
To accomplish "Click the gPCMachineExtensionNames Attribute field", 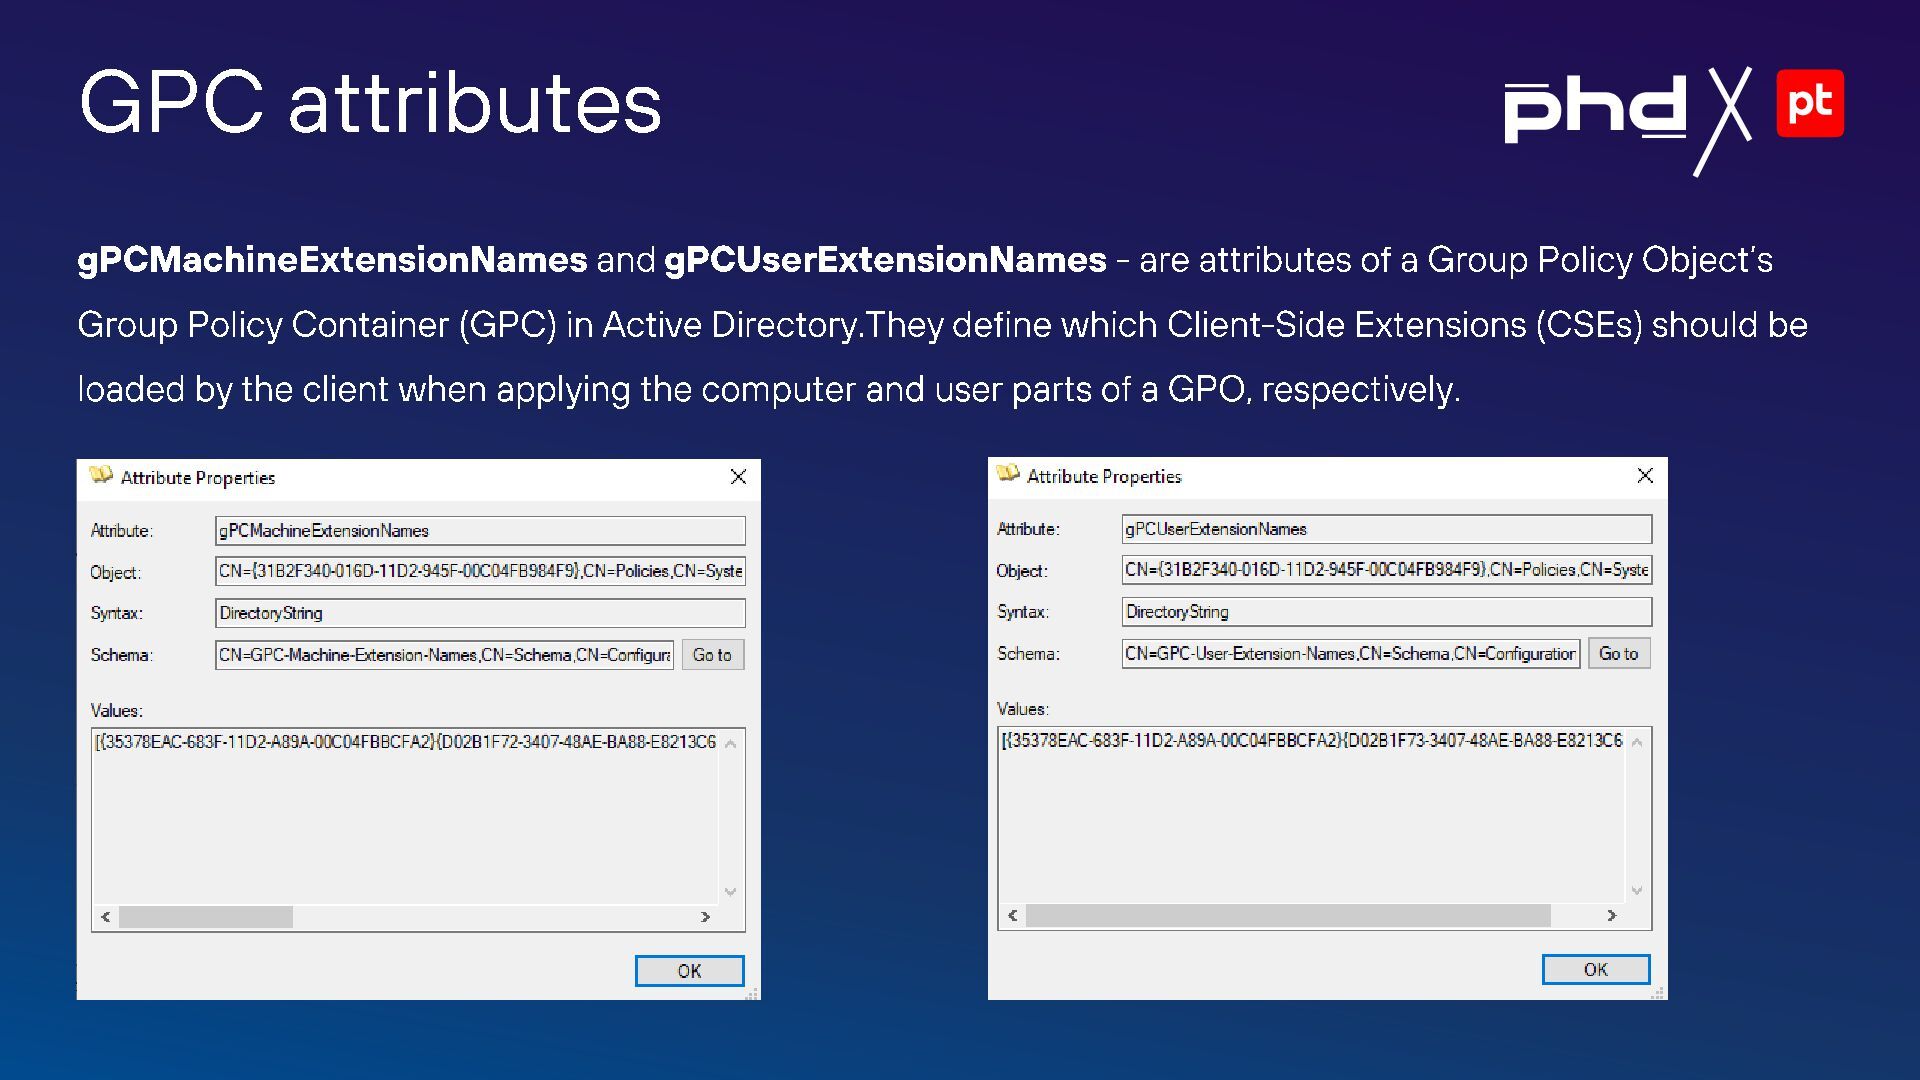I will (480, 531).
